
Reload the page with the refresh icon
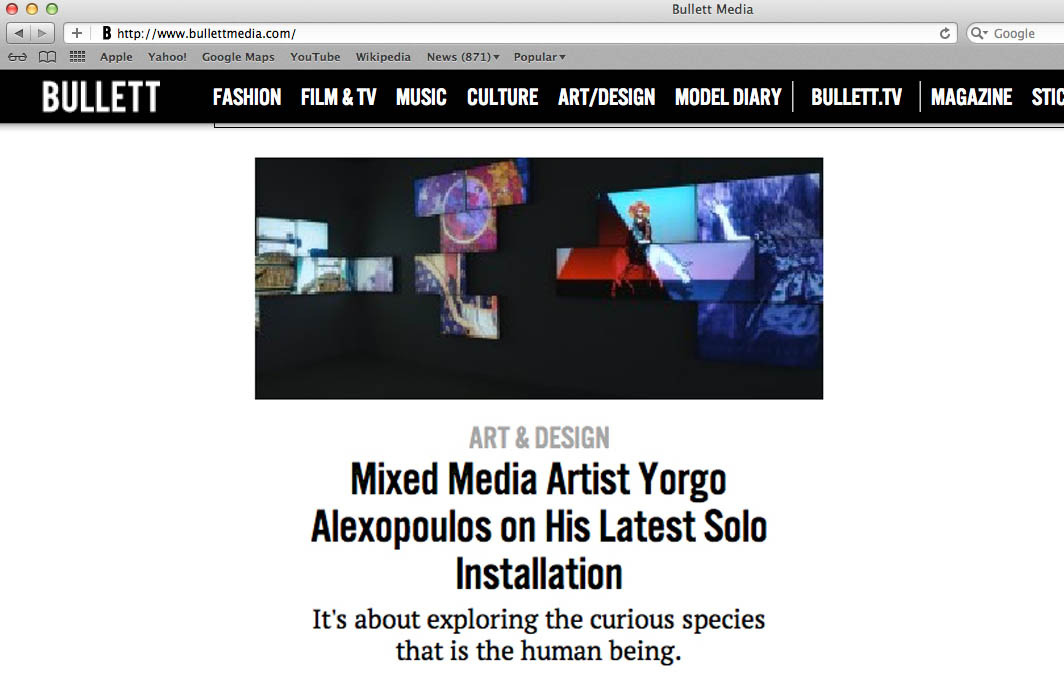pos(944,33)
